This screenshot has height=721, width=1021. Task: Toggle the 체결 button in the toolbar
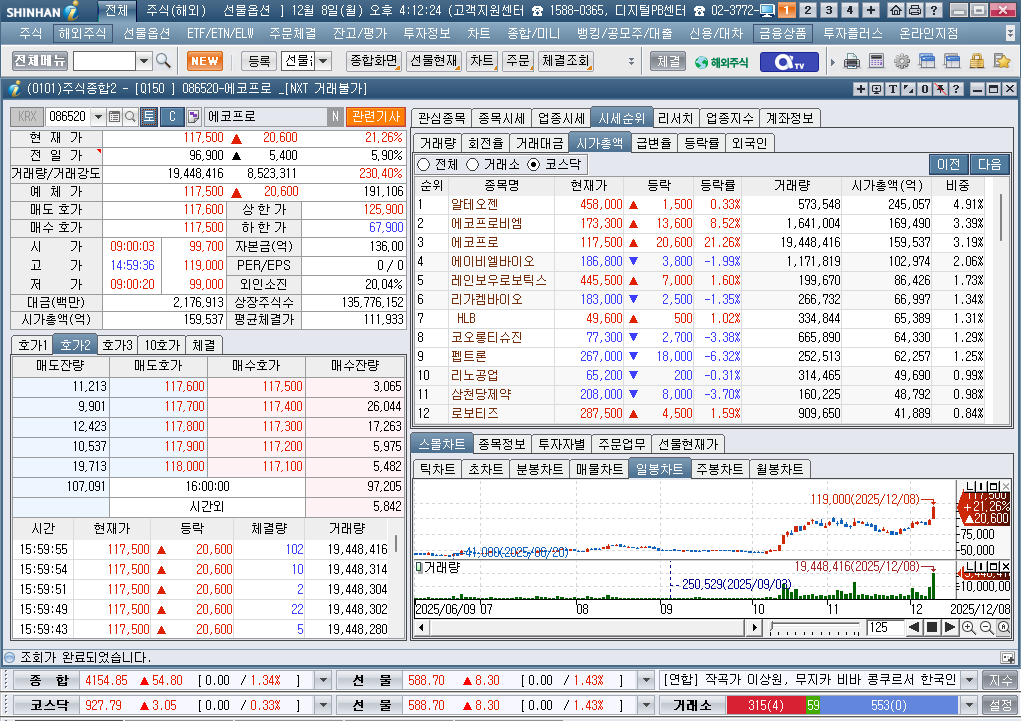point(668,61)
